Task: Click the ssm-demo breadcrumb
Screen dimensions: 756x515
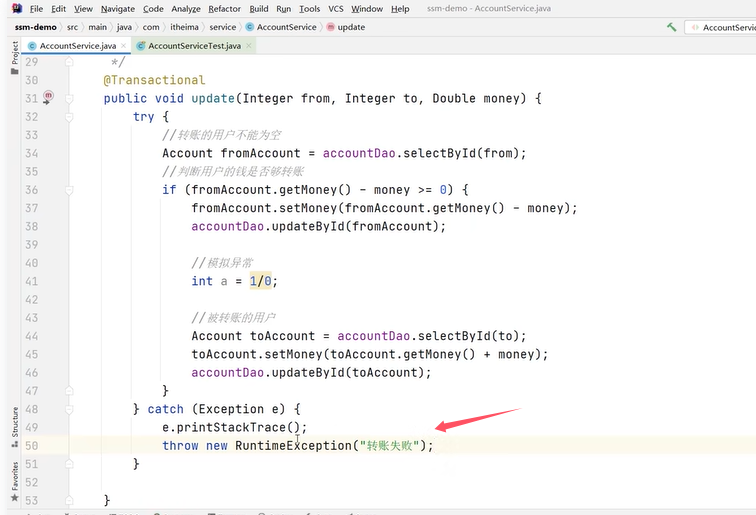Action: [35, 27]
